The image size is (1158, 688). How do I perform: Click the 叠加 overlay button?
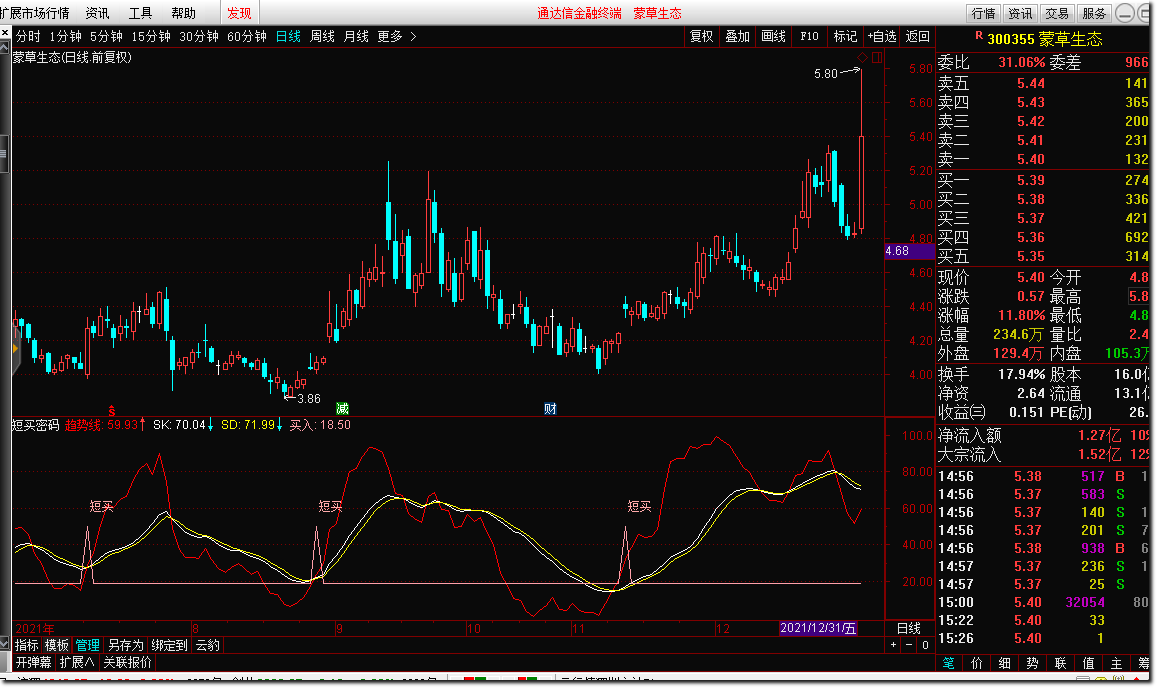[x=738, y=36]
